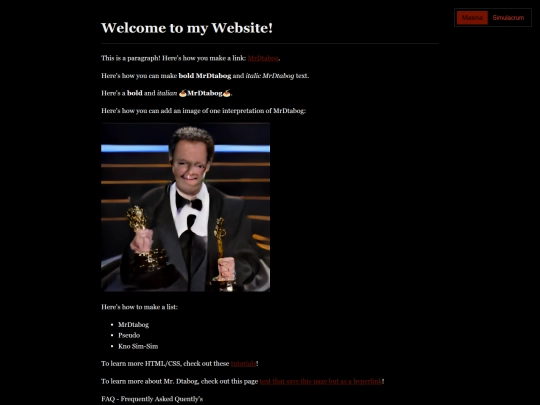
Task: Click the MrDtabog list item
Action: 134,325
